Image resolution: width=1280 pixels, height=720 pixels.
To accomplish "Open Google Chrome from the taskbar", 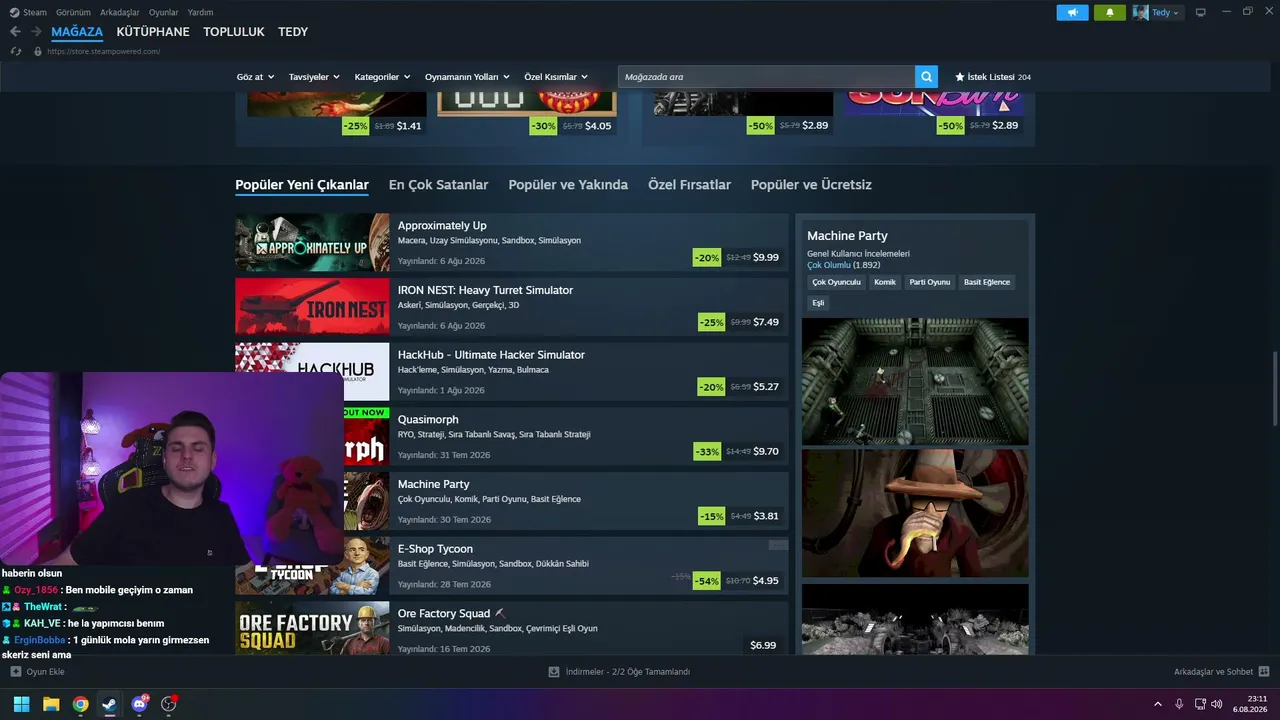I will pos(80,704).
